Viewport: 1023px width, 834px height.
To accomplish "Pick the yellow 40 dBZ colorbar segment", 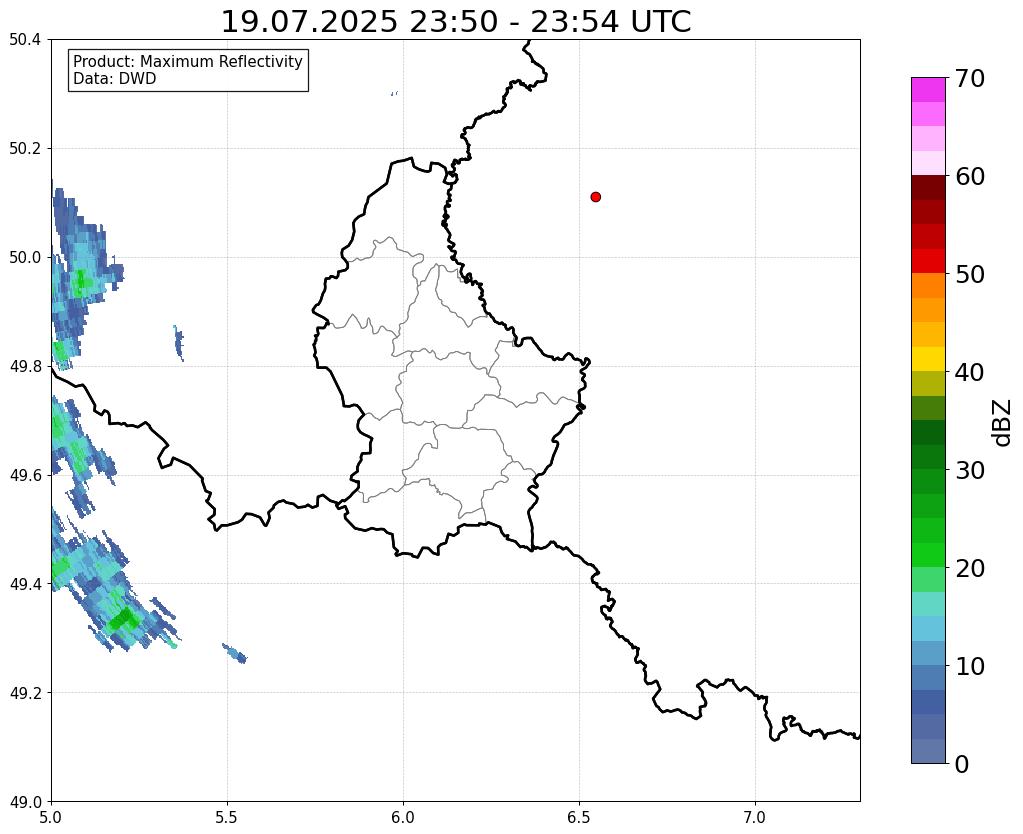I will pyautogui.click(x=928, y=359).
